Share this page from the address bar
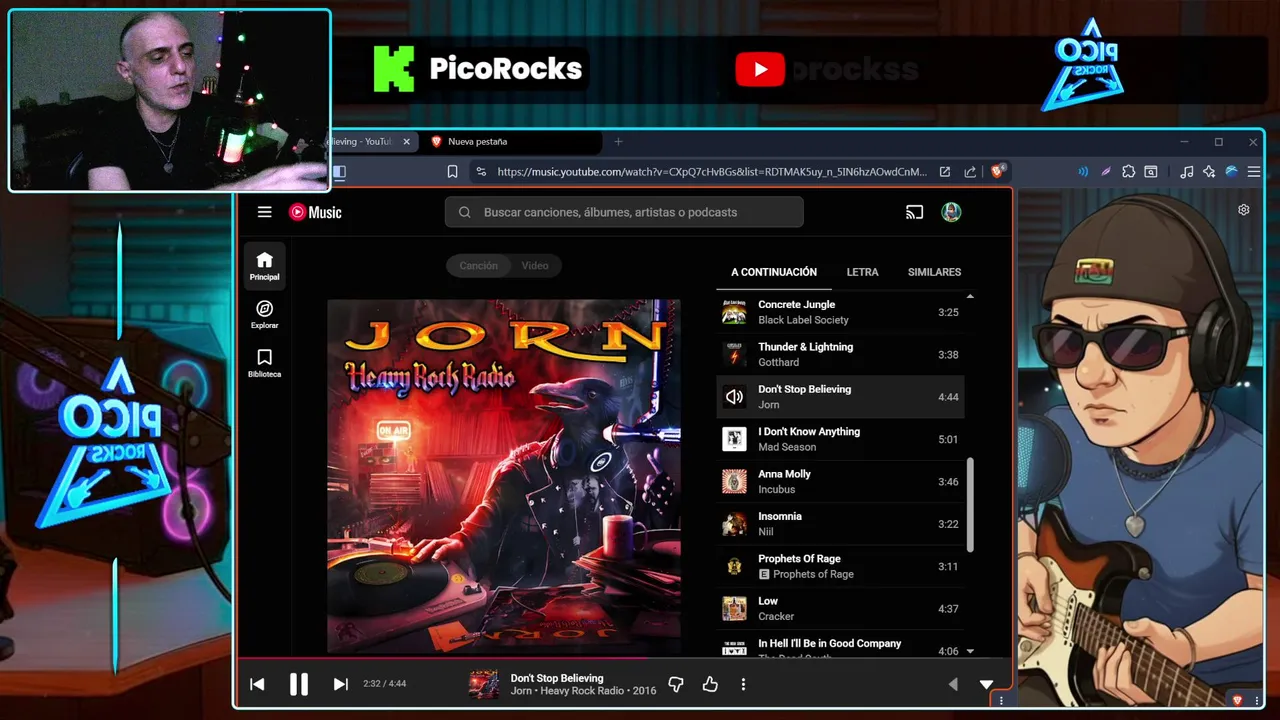The height and width of the screenshot is (720, 1280). (x=970, y=172)
